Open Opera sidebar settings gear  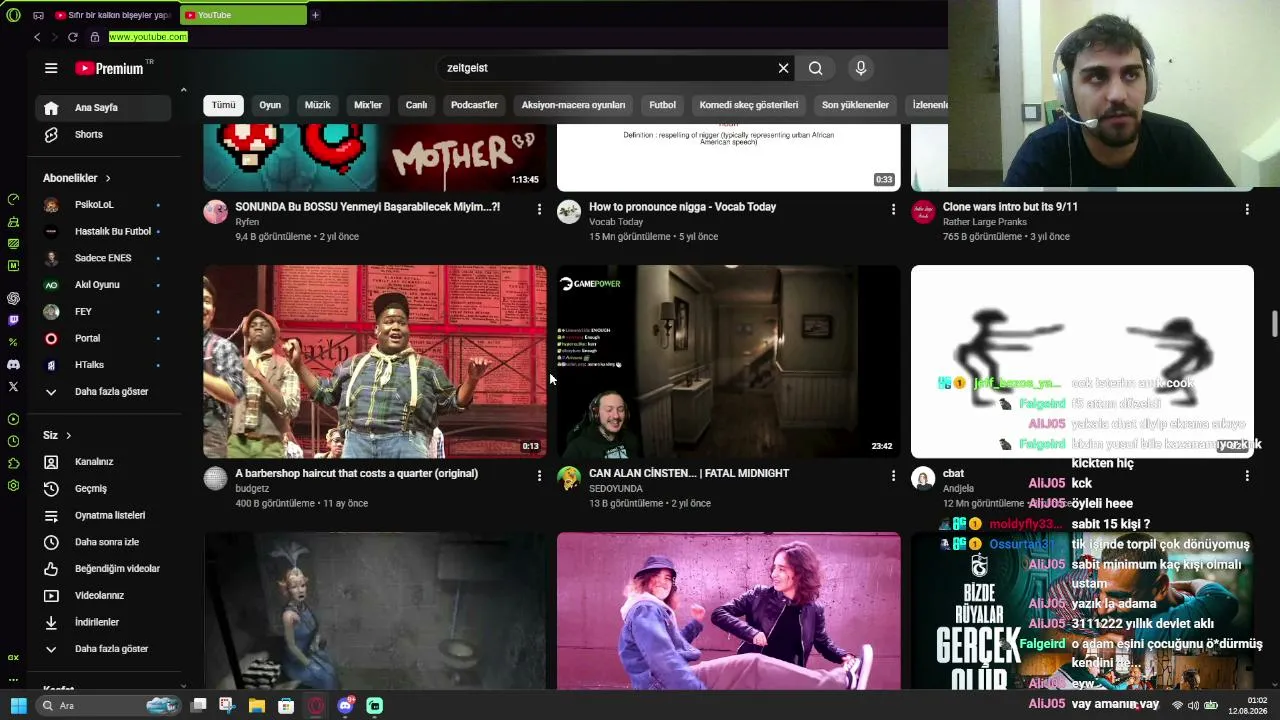tap(13, 486)
